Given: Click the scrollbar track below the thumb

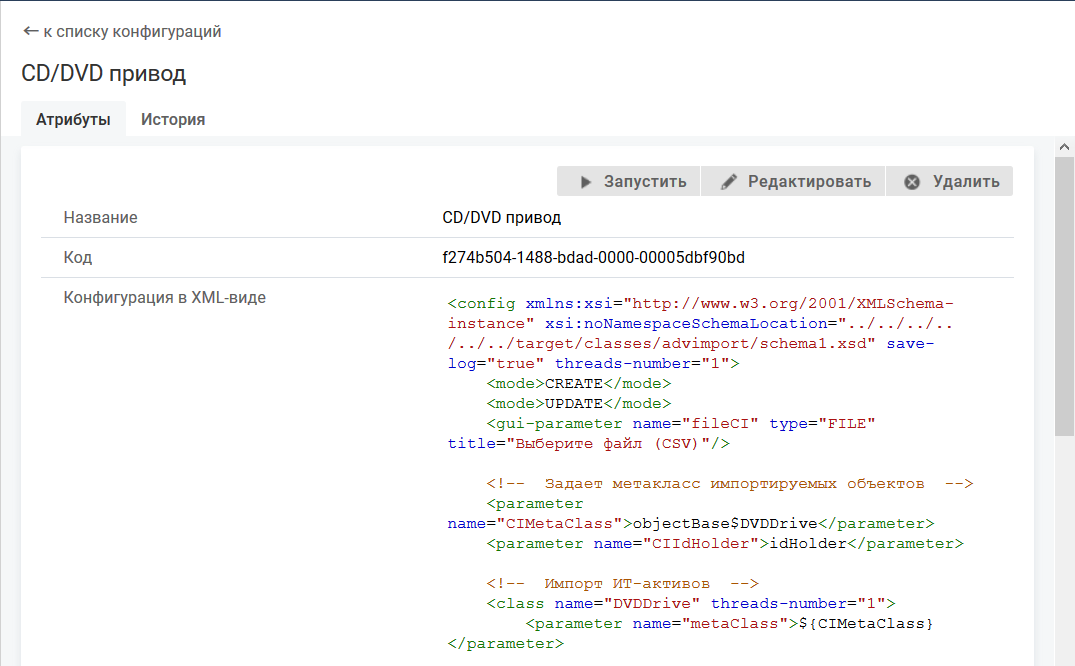Looking at the screenshot, I should pos(1064,550).
